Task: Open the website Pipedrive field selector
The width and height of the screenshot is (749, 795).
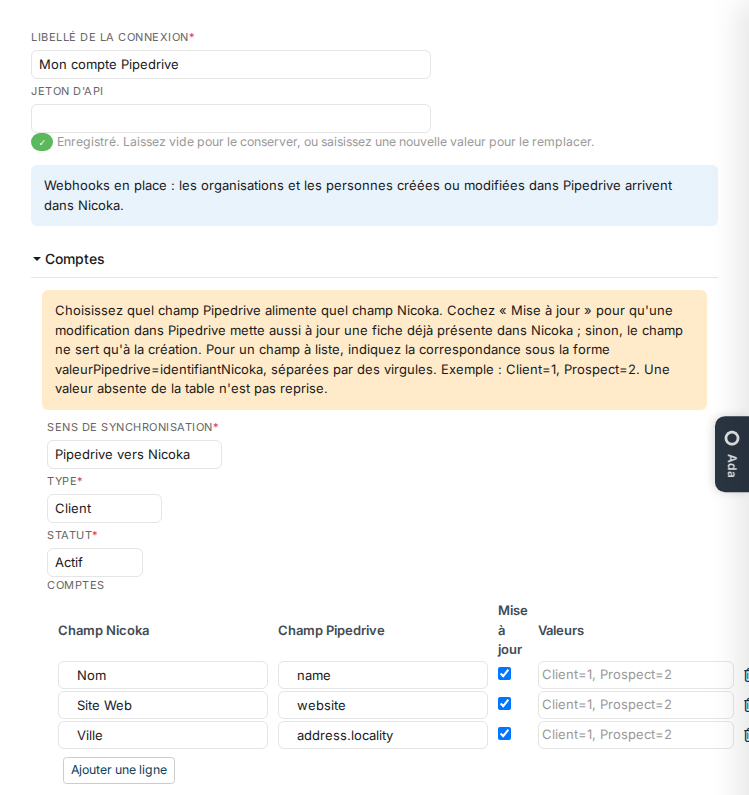Action: [x=383, y=705]
